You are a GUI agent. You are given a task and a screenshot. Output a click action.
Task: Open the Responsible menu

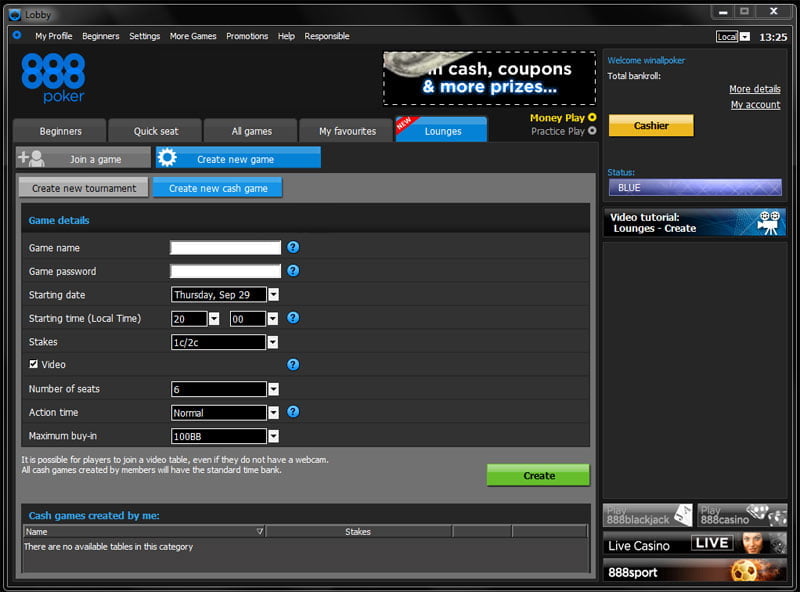click(327, 36)
